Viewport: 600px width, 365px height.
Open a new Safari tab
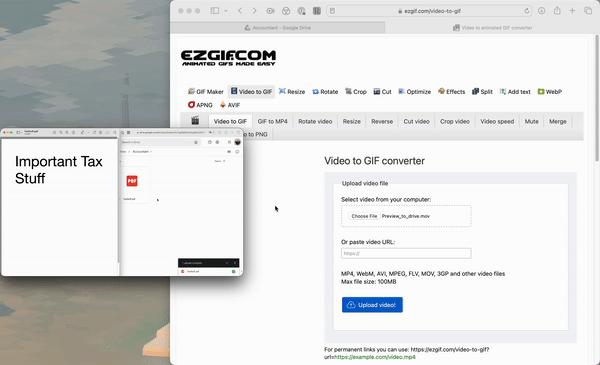[x=572, y=11]
